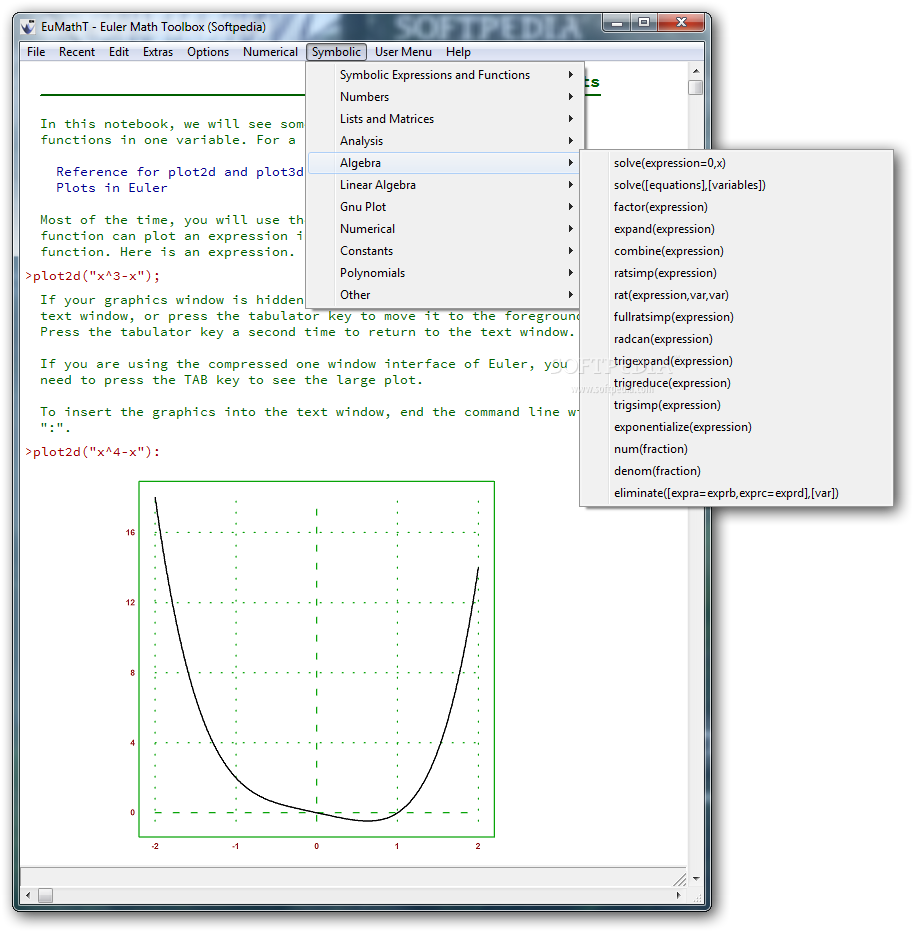Expand the Lists and Matrices submenu
This screenshot has height=932, width=914.
coord(445,119)
